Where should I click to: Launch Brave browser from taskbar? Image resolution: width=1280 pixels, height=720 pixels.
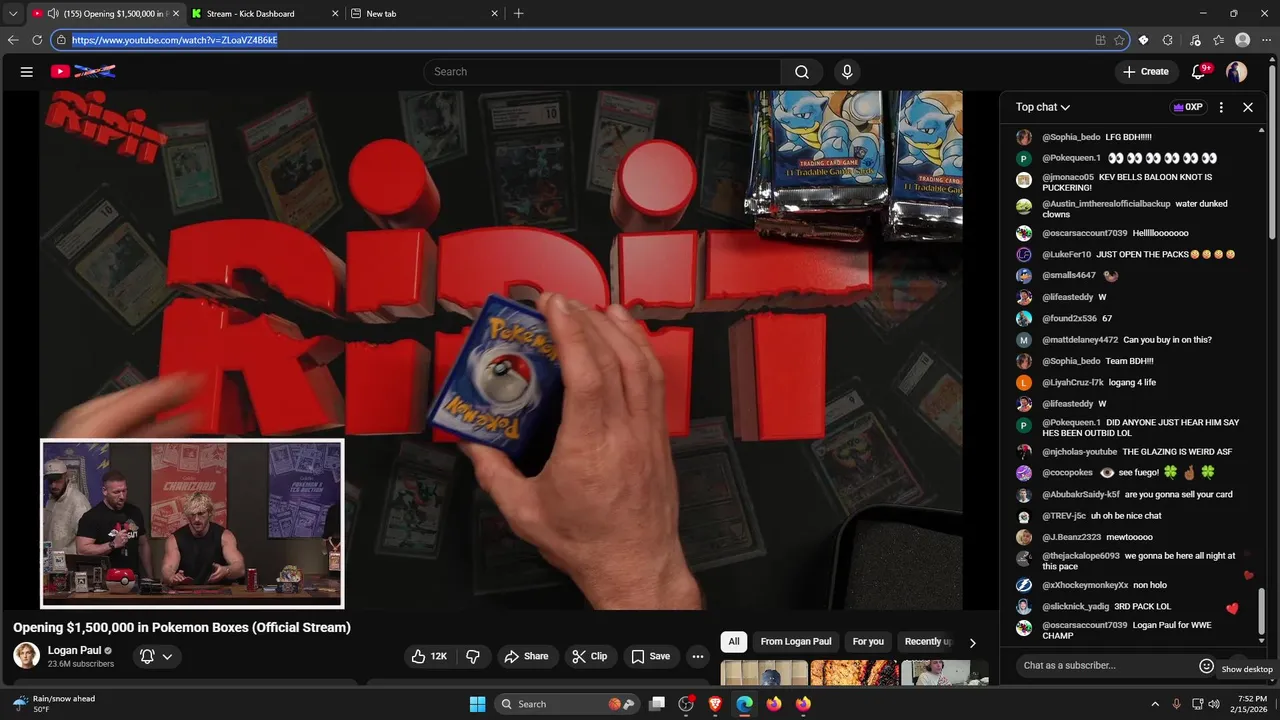[715, 704]
